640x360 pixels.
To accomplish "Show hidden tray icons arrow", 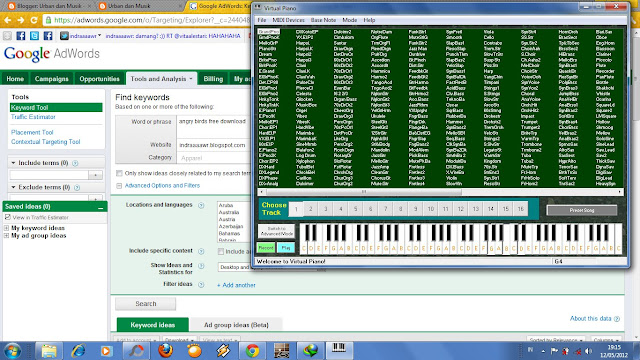I will click(x=543, y=351).
